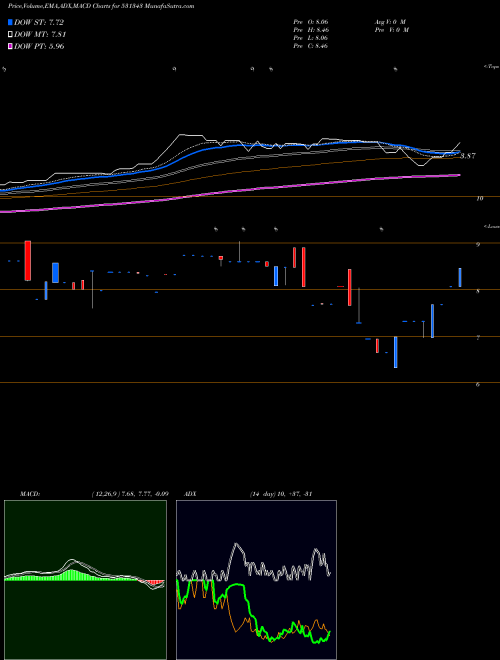Click the last blue candlestick on the right
Image resolution: width=500 pixels, height=660 pixels.
(460, 277)
